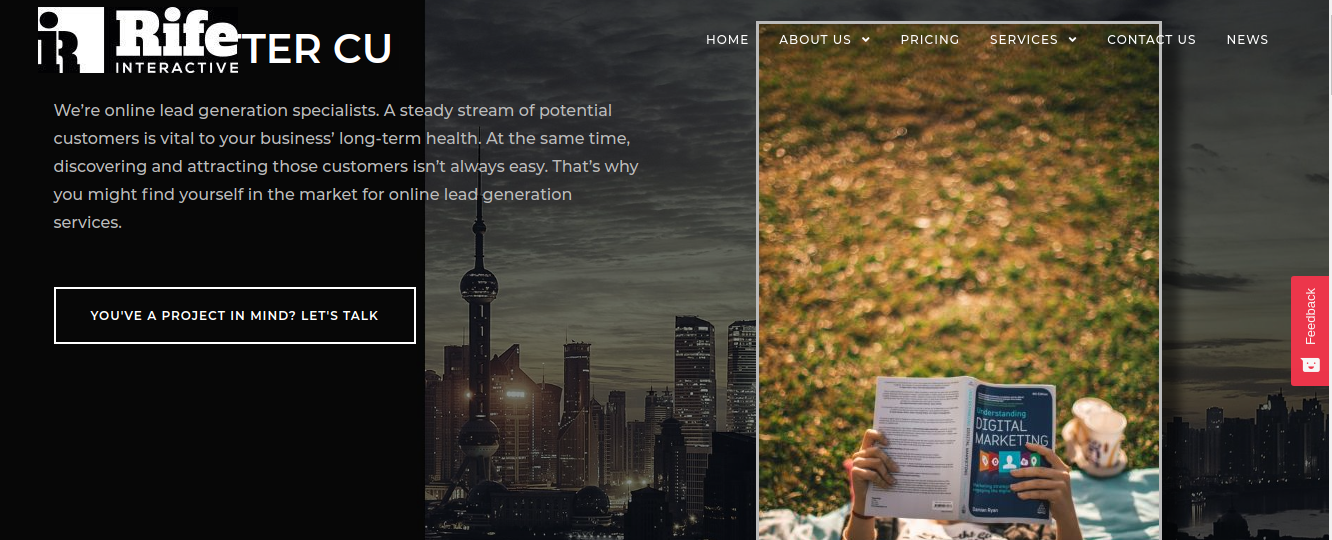
Task: Open the Home menu item
Action: 727,40
